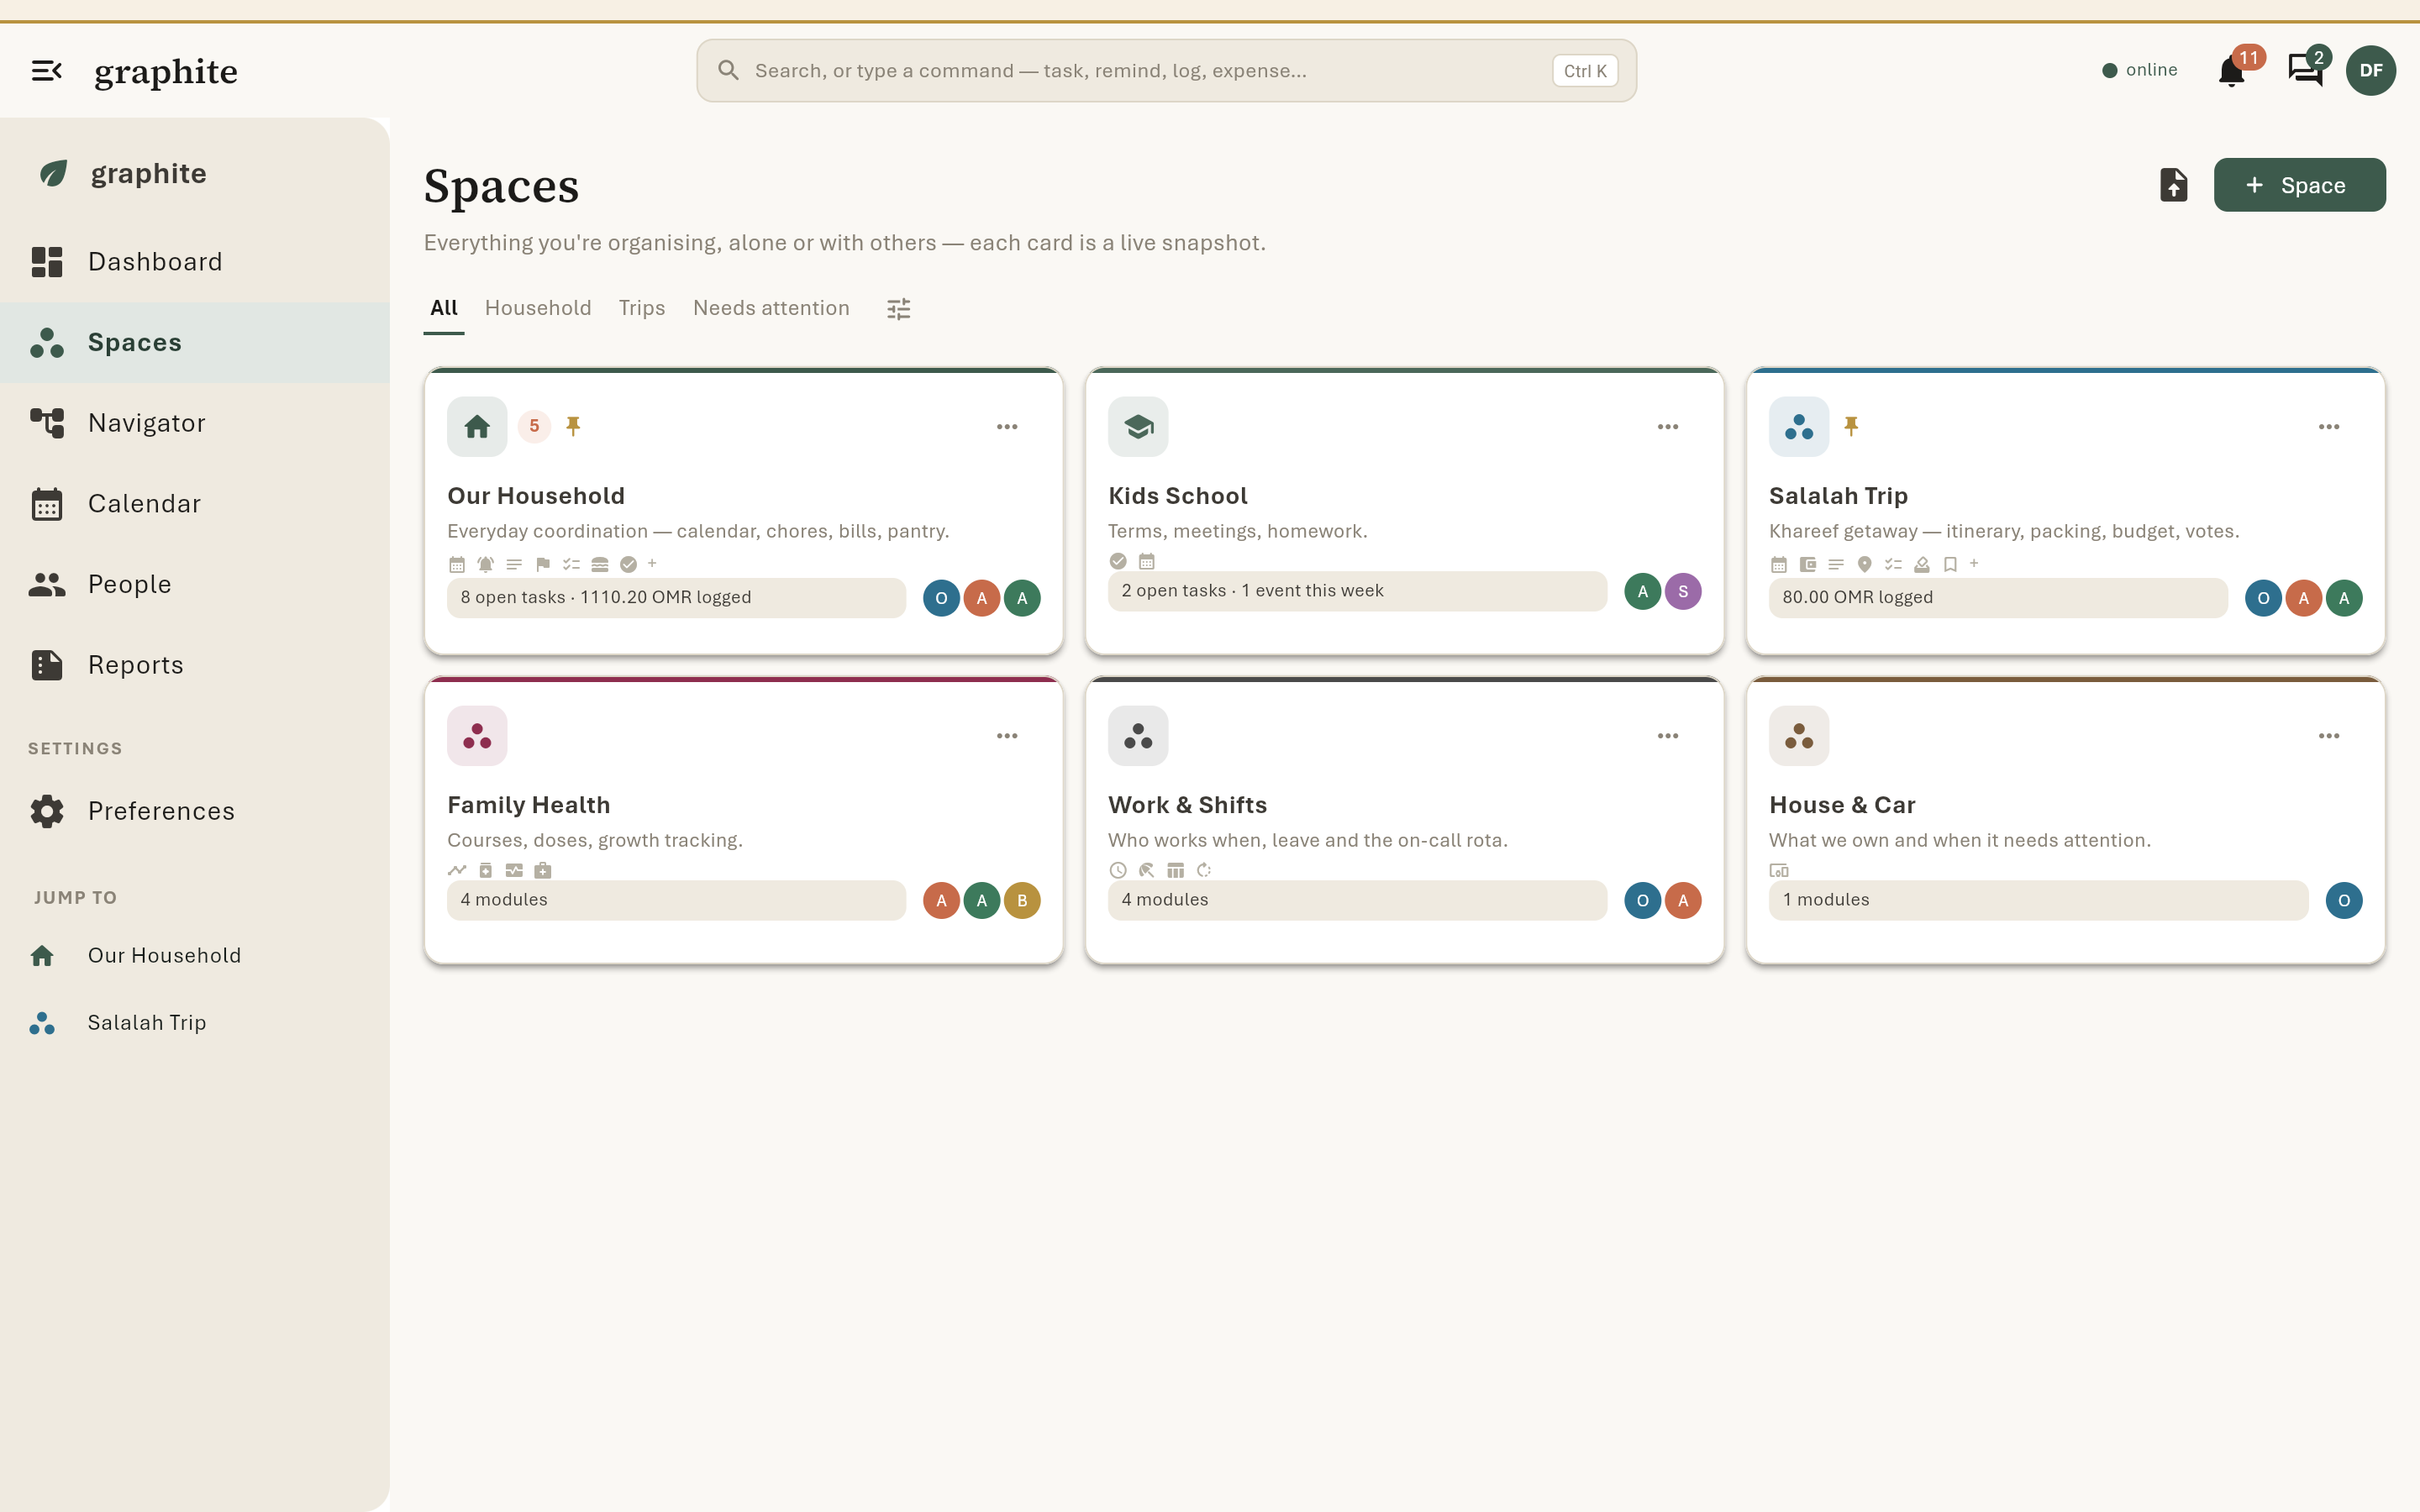Toggle the pin on Our Household card
The width and height of the screenshot is (2420, 1512).
coord(573,426)
